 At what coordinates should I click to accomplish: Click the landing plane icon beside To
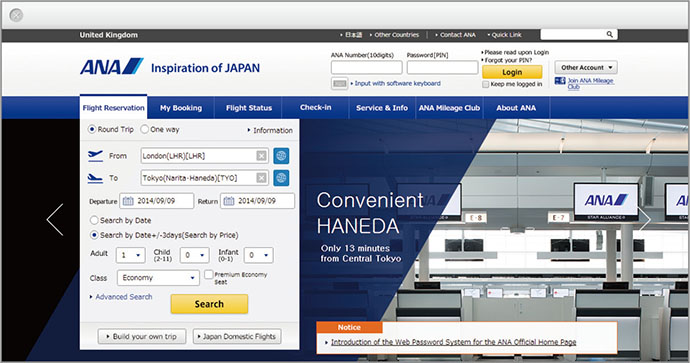95,178
